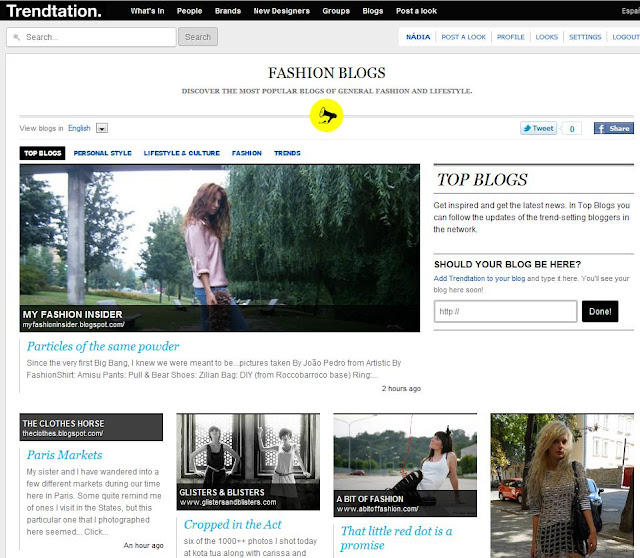This screenshot has width=640, height=558.
Task: Open the Trendtation logo homepage
Action: [x=54, y=11]
